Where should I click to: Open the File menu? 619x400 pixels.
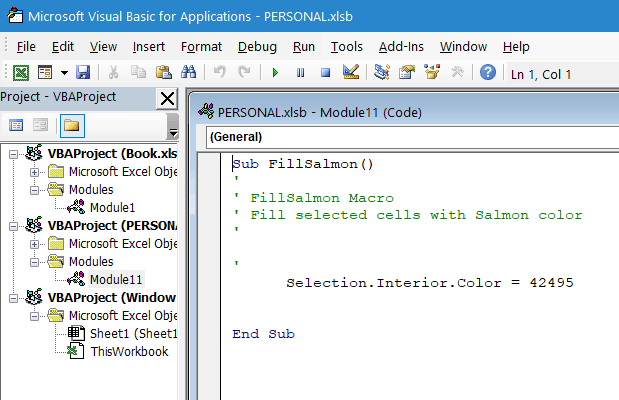(x=26, y=47)
